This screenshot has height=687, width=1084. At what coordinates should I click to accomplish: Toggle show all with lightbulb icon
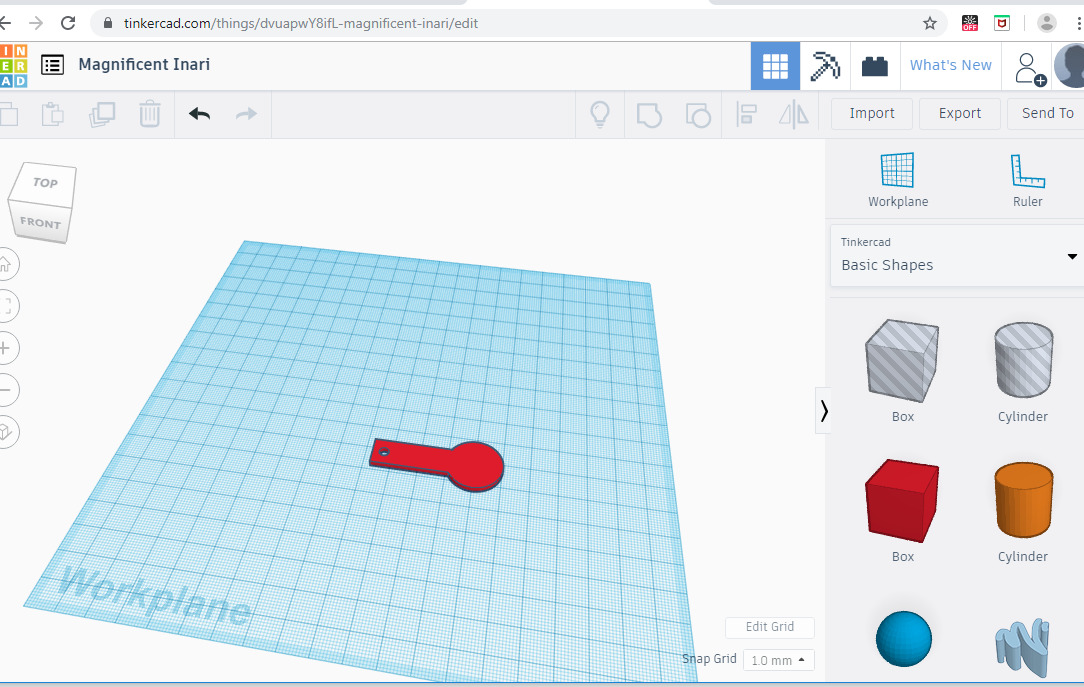click(x=600, y=114)
